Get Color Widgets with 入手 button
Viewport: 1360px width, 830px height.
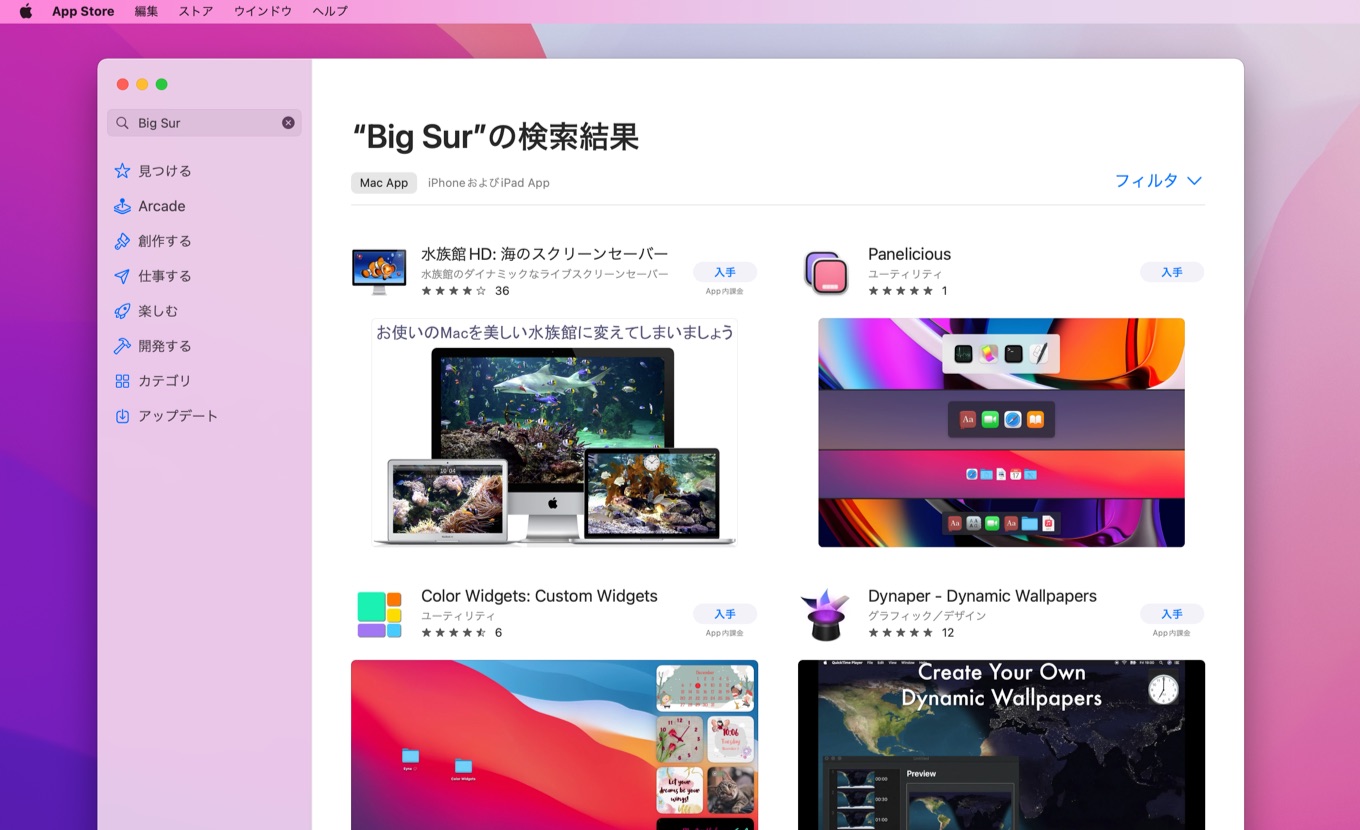pos(725,614)
